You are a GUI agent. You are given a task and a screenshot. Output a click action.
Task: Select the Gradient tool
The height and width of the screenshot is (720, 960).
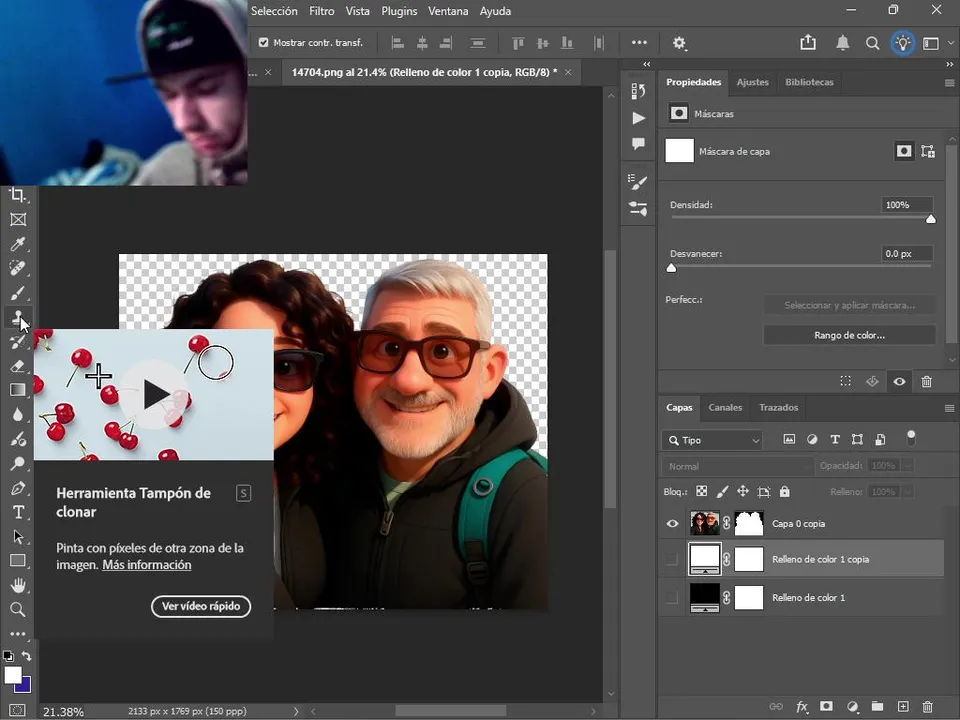click(x=18, y=390)
